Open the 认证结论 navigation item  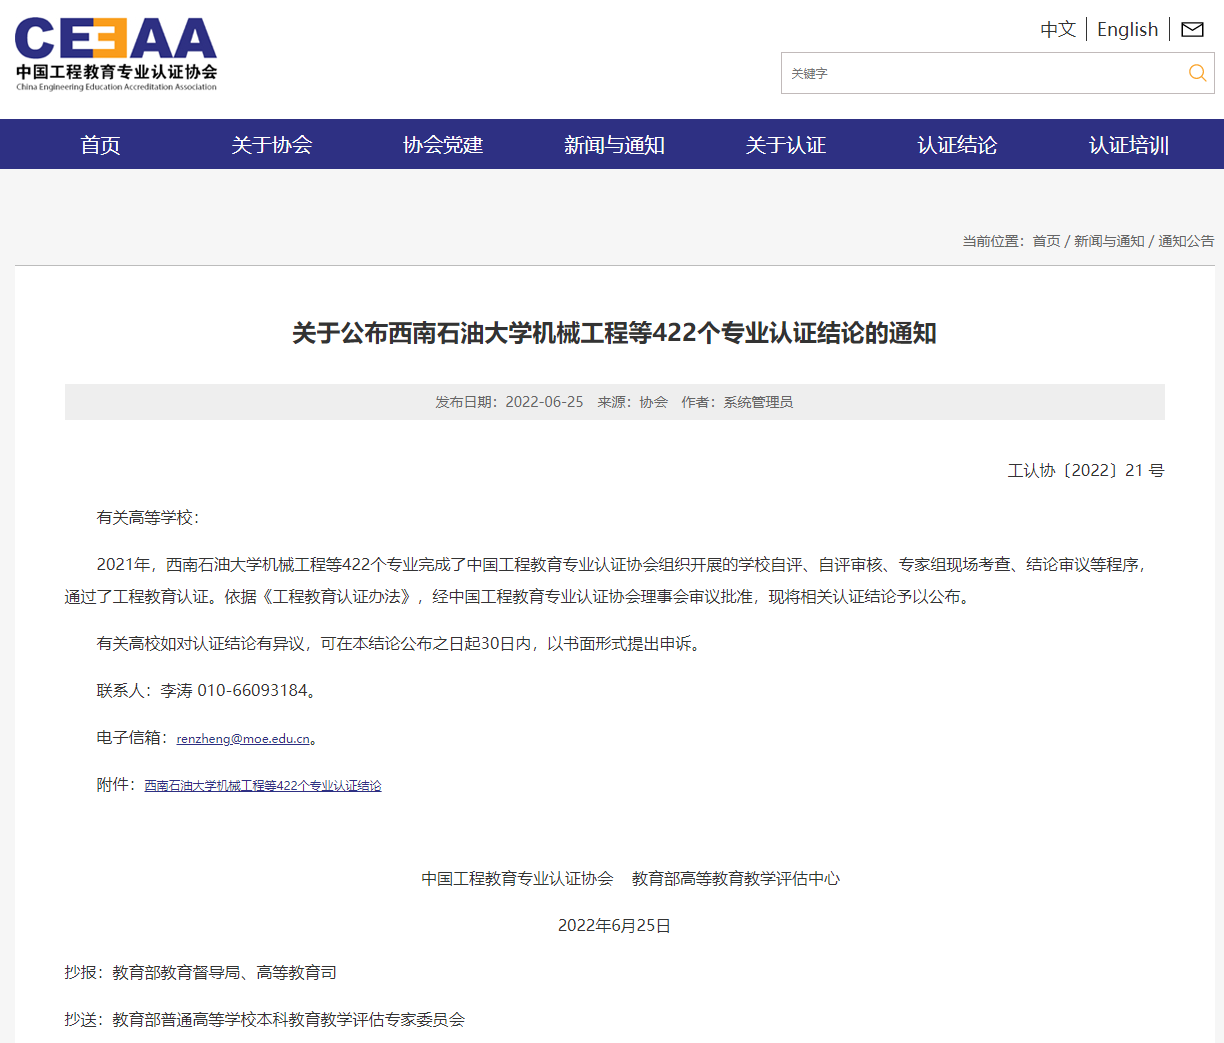[x=957, y=145]
